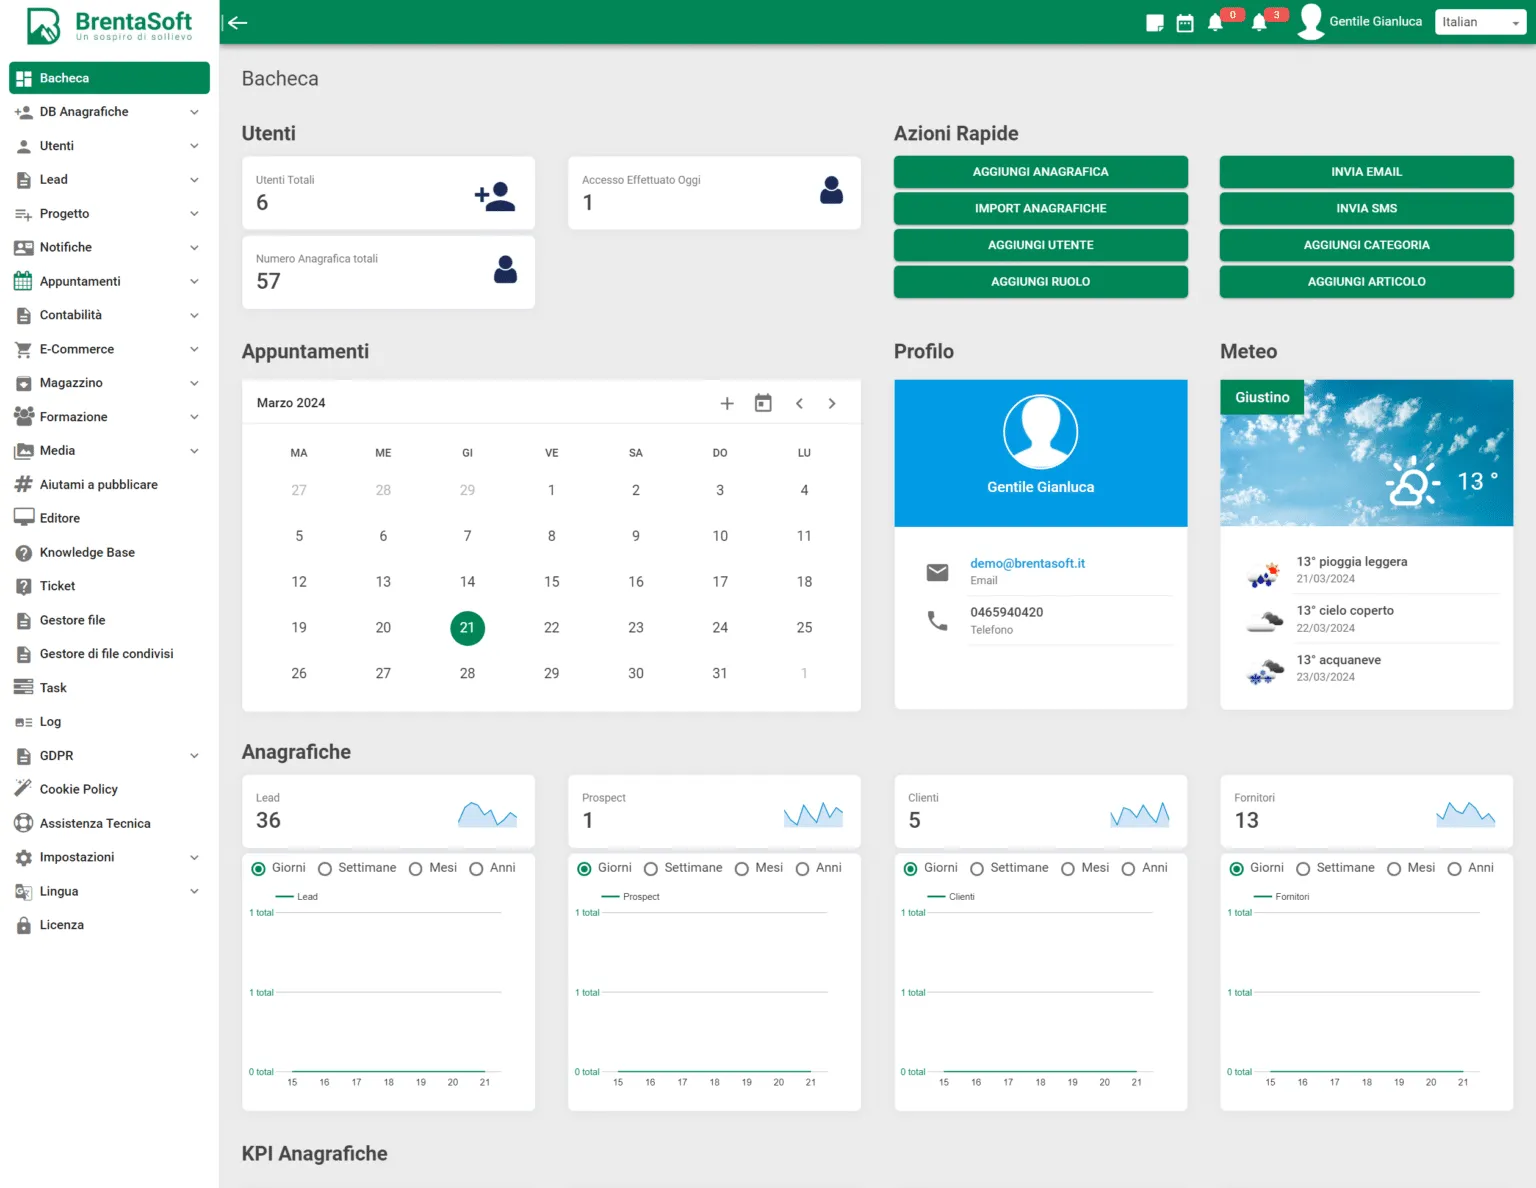Open Ticket in sidebar
Viewport: 1536px width, 1188px height.
click(57, 586)
